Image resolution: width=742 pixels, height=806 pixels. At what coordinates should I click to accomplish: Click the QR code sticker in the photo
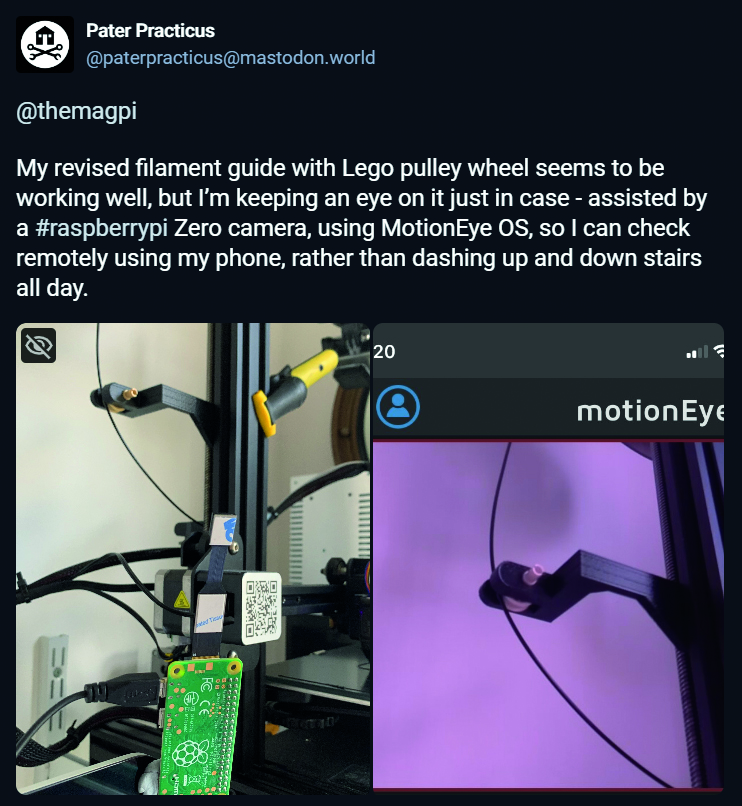(x=262, y=609)
